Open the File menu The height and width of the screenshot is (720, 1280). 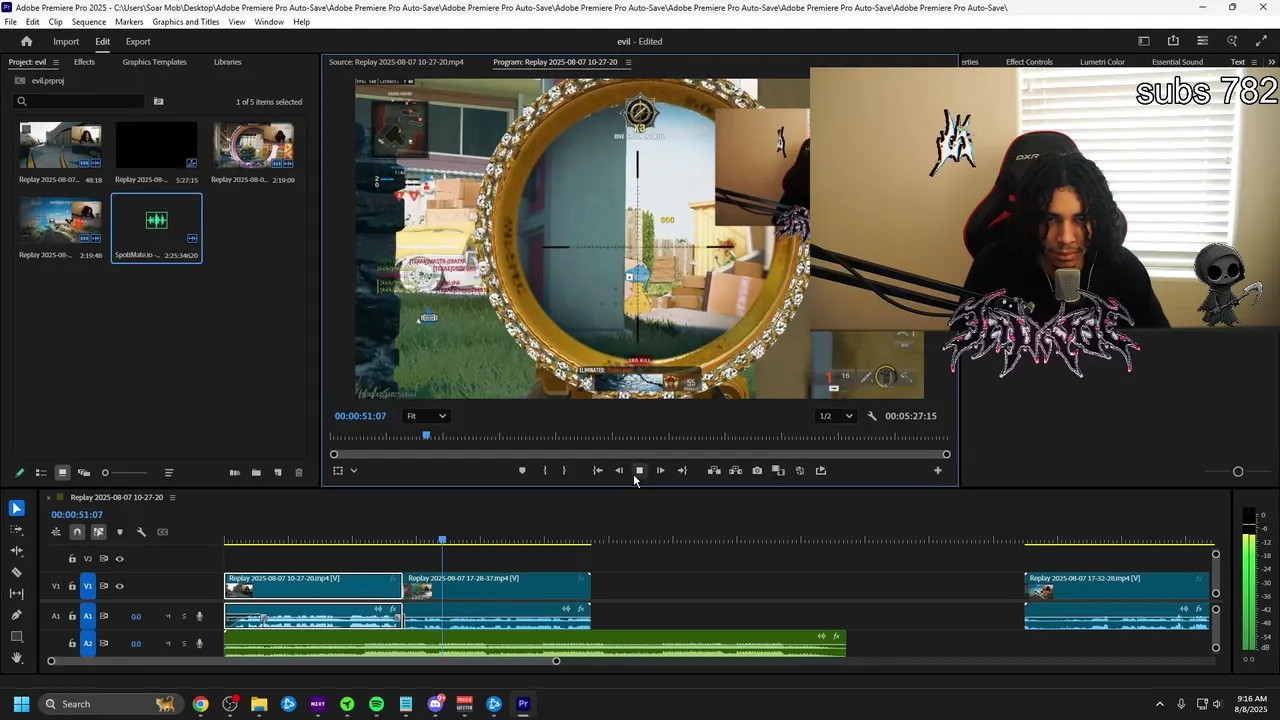click(10, 22)
